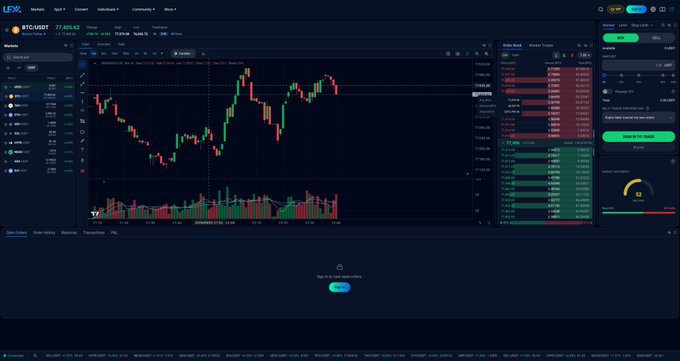680x361 pixels.
Task: Open the Spot dropdown menu
Action: (x=59, y=9)
